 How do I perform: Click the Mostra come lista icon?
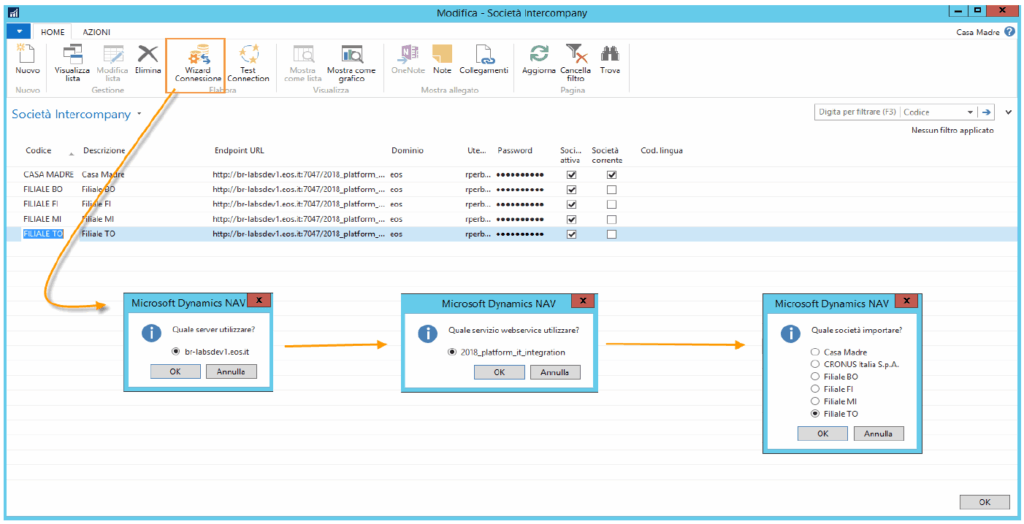click(303, 55)
